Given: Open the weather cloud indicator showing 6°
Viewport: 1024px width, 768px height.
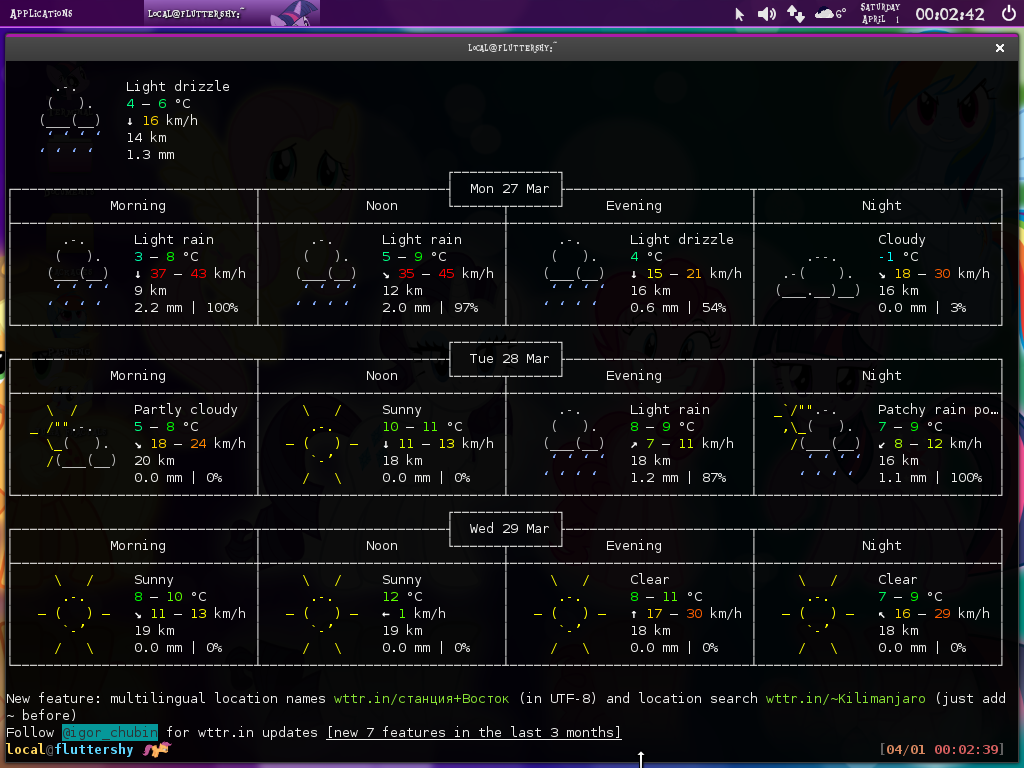Looking at the screenshot, I should [830, 14].
